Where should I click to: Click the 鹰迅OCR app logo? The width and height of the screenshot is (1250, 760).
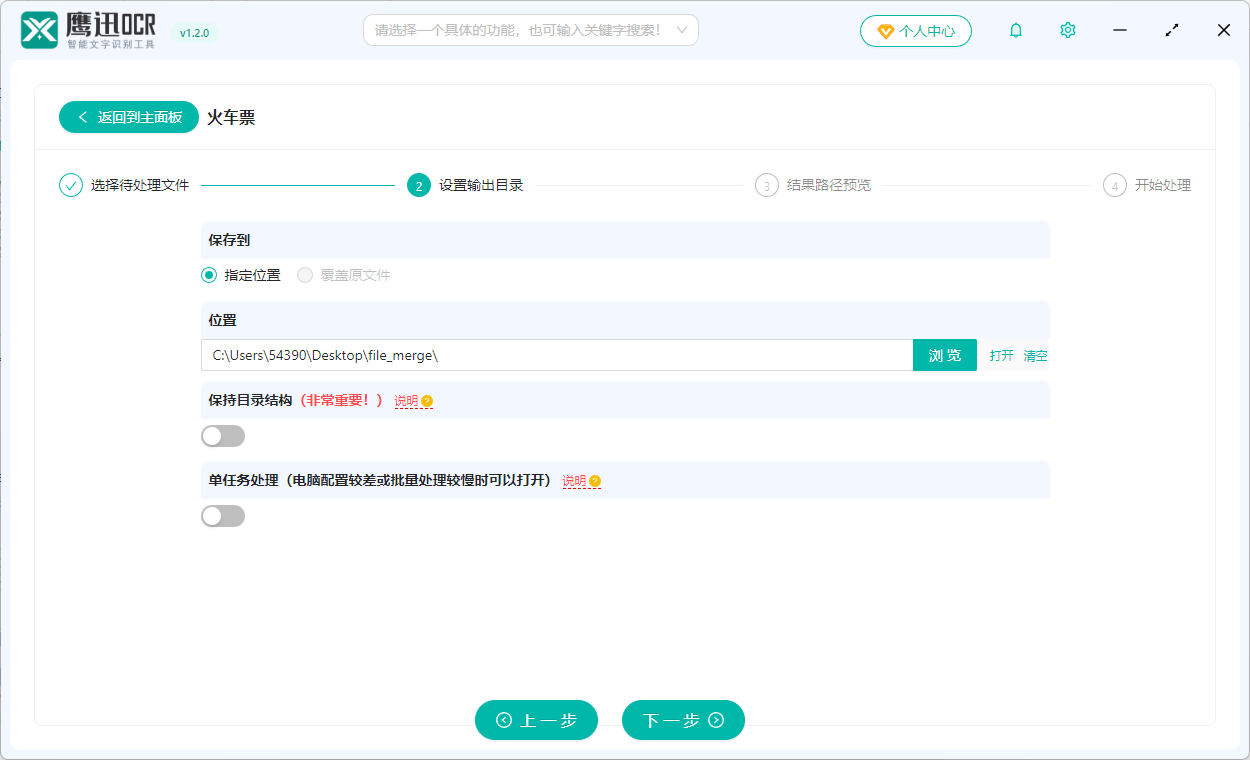click(39, 30)
